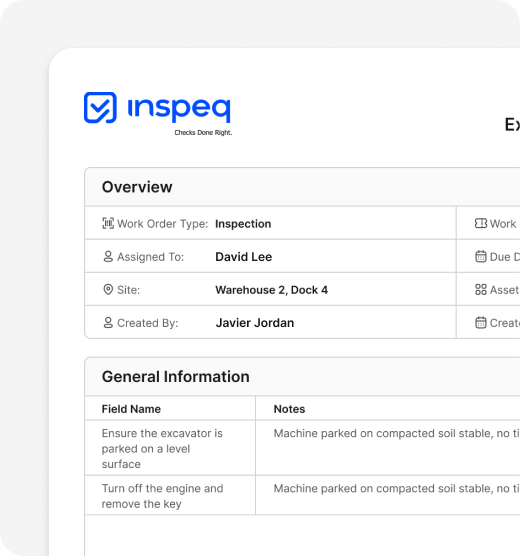The image size is (520, 556).
Task: Click the location pin icon beside Site
Action: 108,289
